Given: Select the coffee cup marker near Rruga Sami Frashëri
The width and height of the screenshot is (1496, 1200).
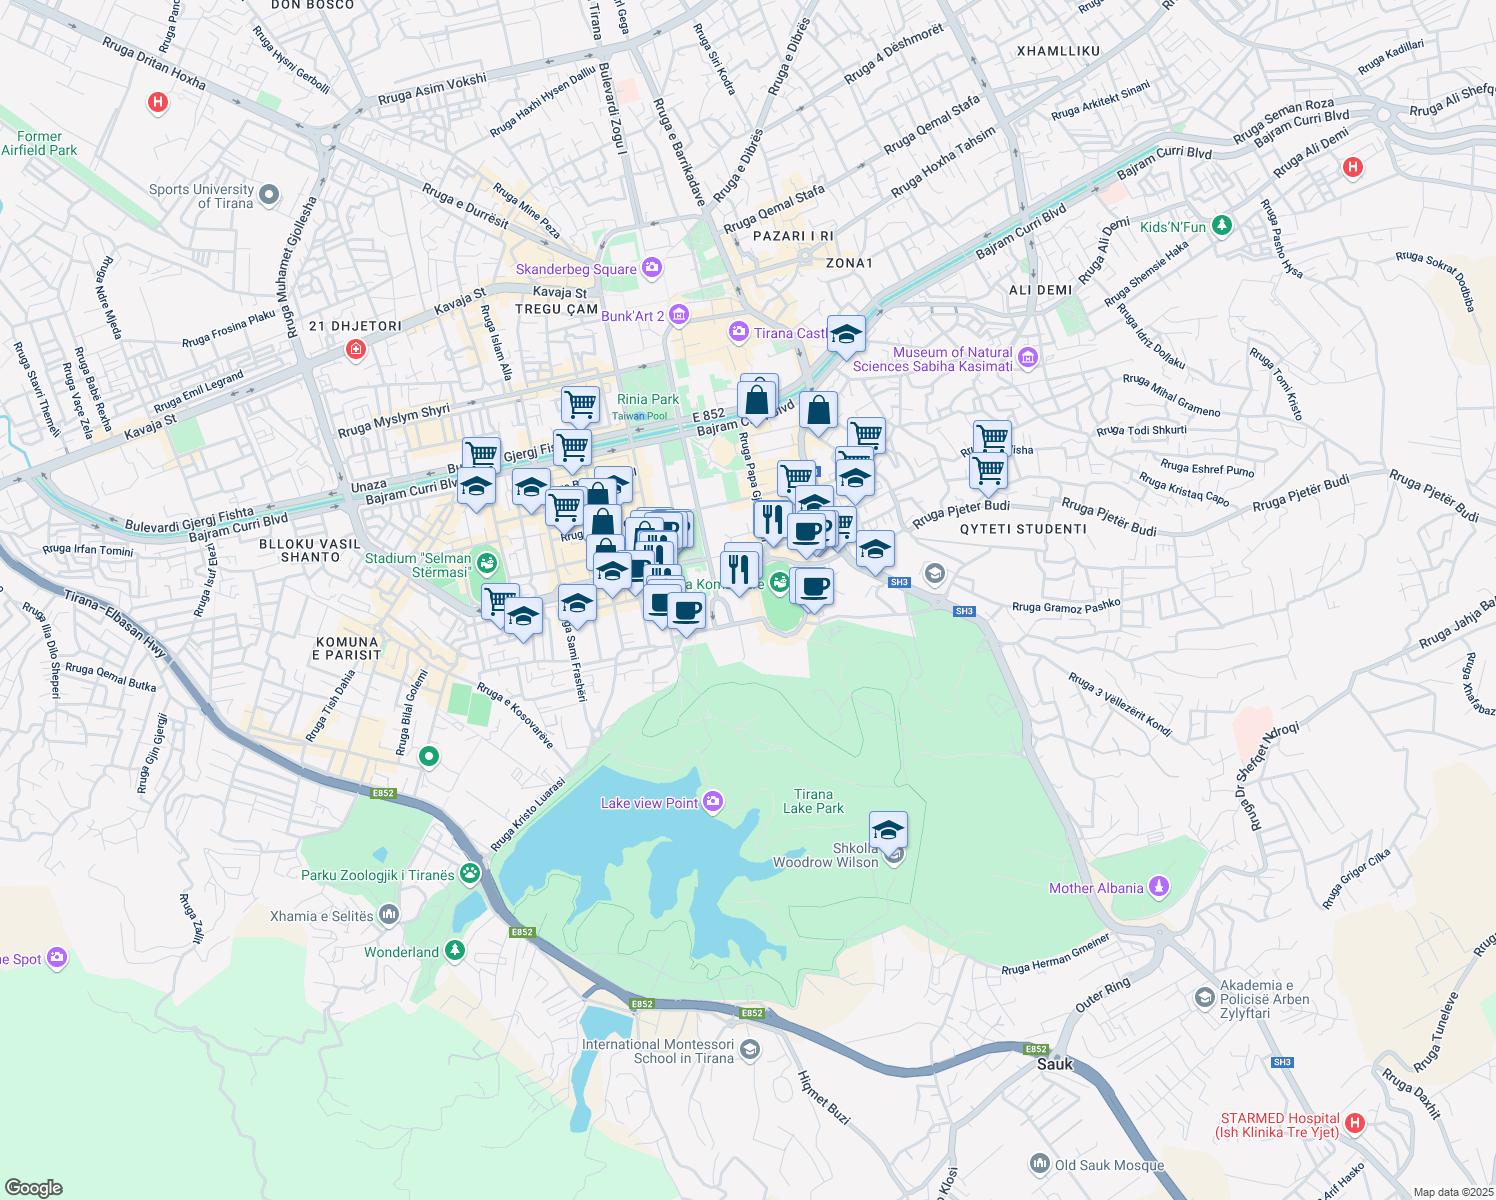Looking at the screenshot, I should tap(686, 610).
